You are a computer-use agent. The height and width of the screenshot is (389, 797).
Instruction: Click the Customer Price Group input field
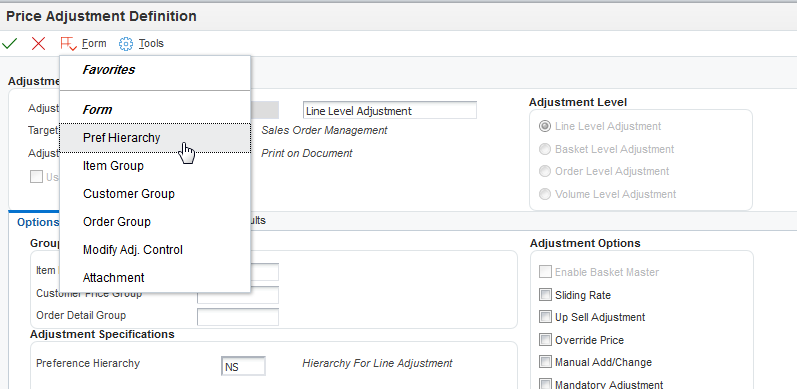238,294
